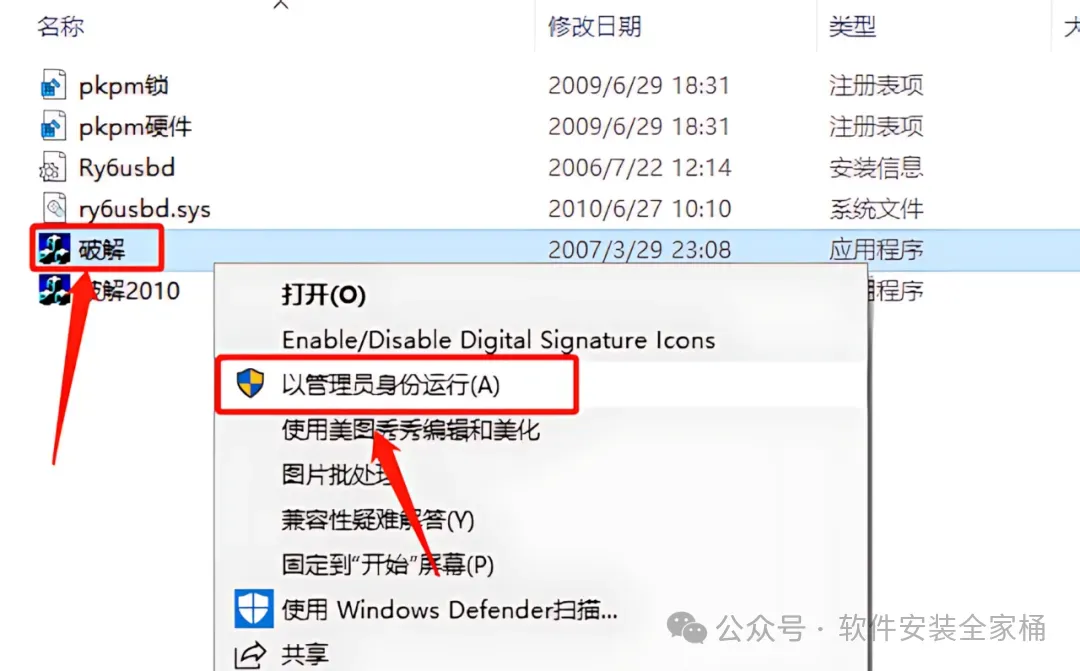Image resolution: width=1080 pixels, height=671 pixels.
Task: Select the 破解 application icon
Action: (54, 249)
